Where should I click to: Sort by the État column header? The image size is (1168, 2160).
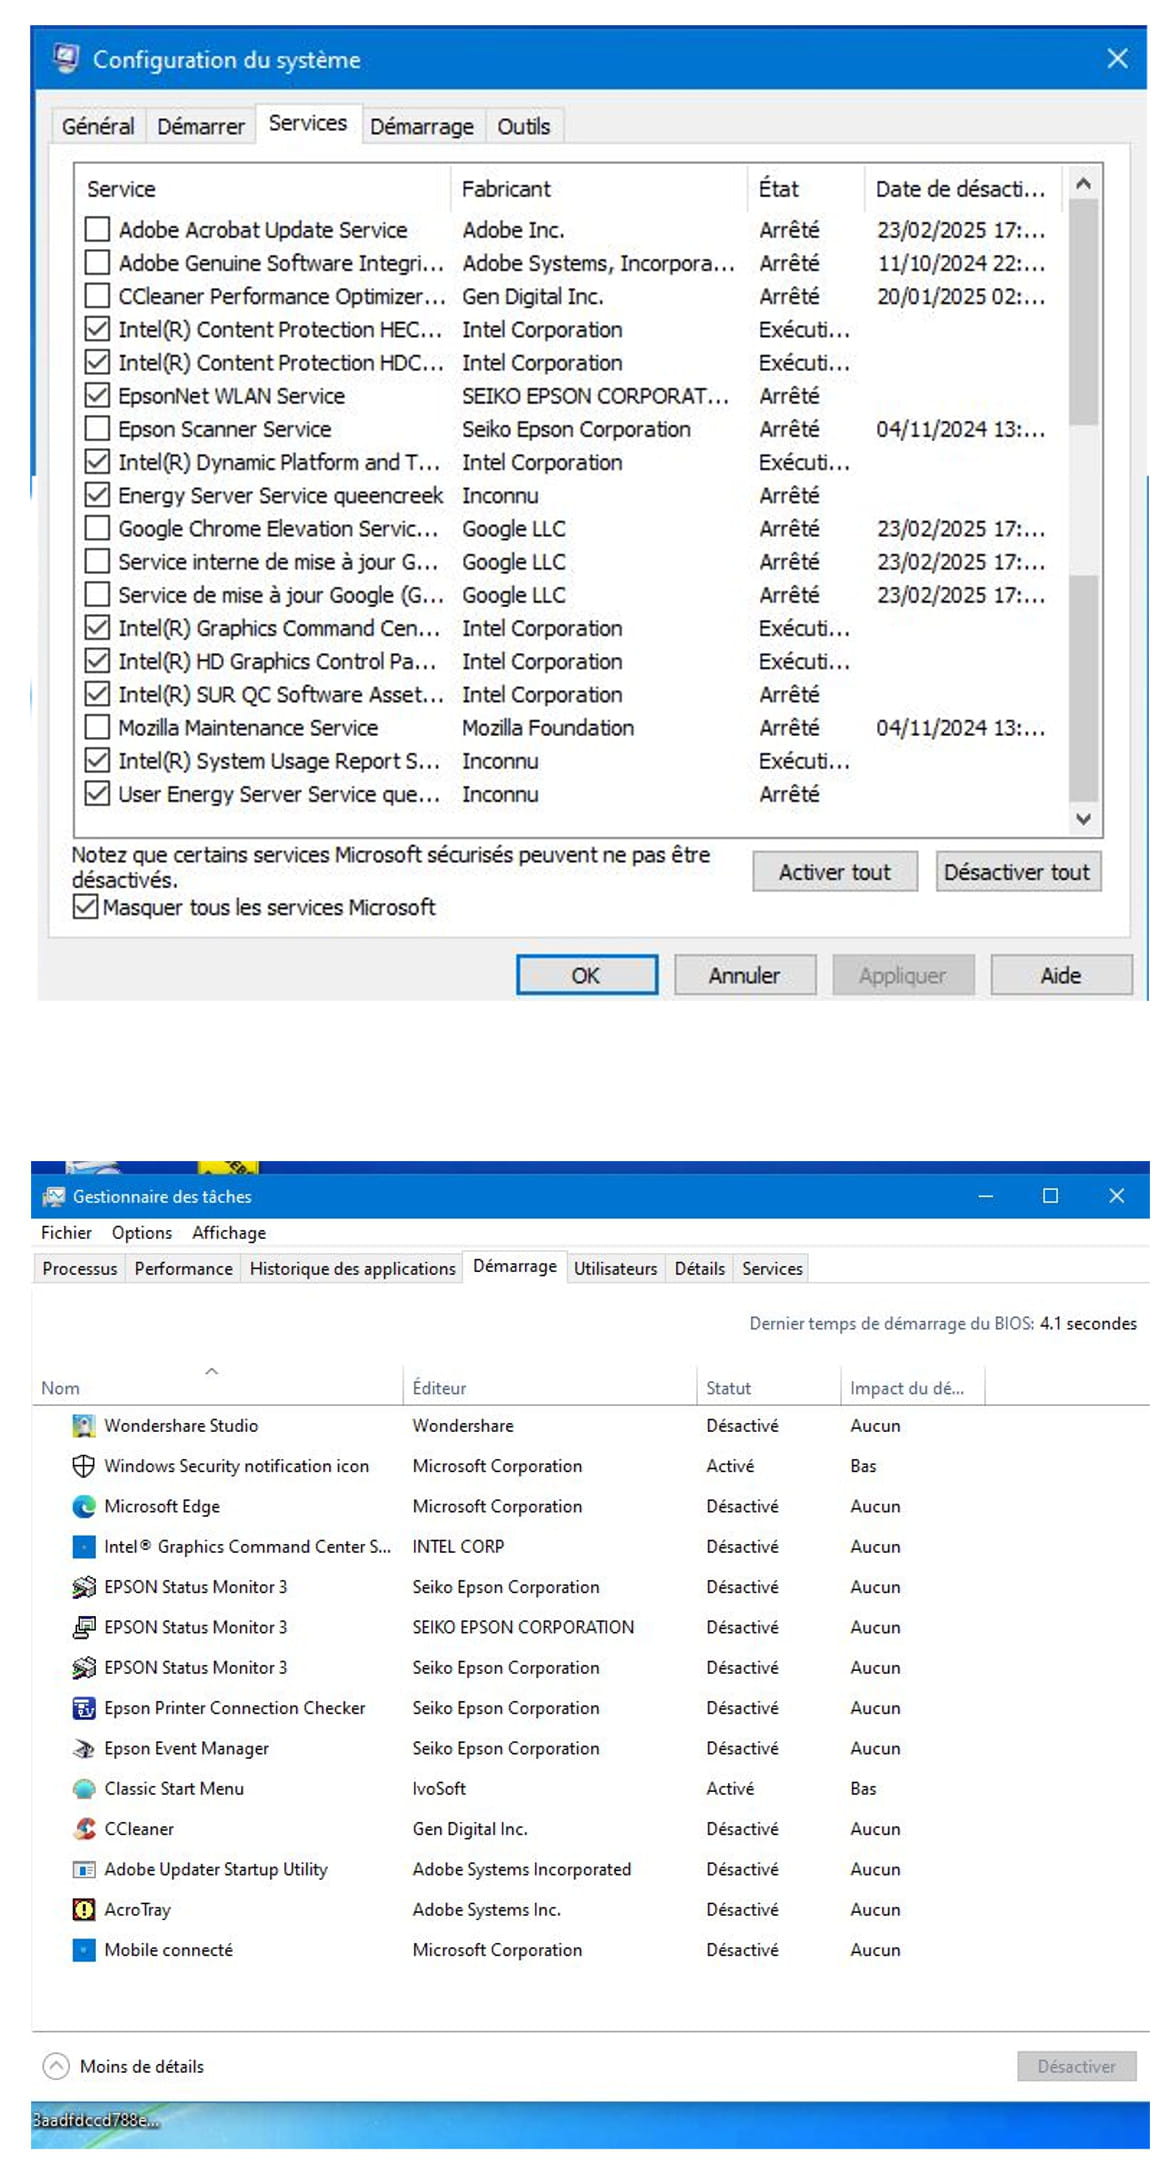coord(806,189)
